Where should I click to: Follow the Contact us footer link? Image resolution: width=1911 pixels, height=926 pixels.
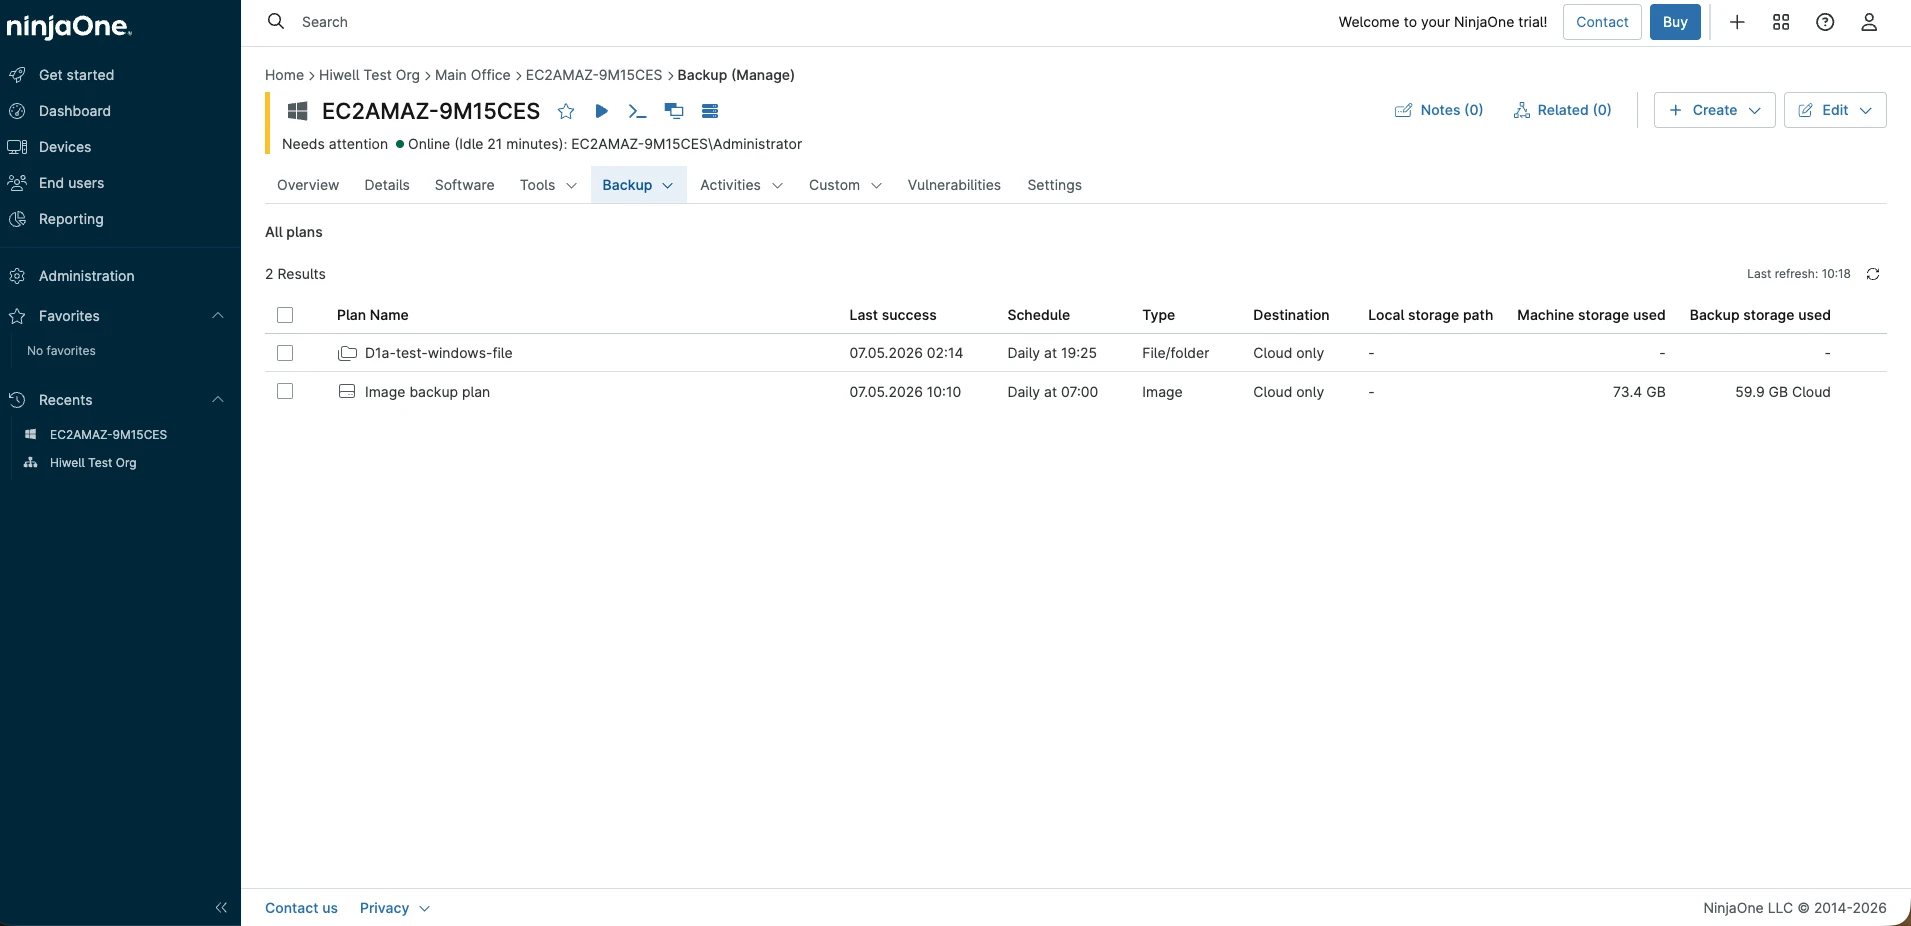point(301,908)
